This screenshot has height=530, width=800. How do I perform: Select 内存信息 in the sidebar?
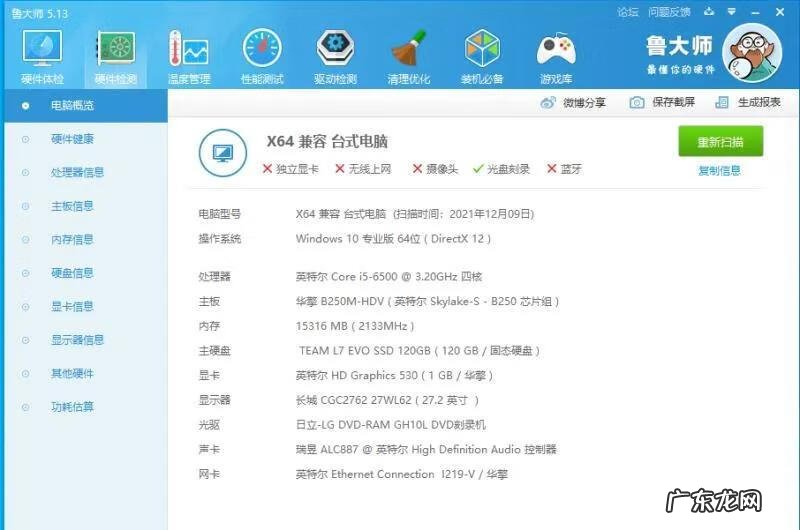pos(86,239)
